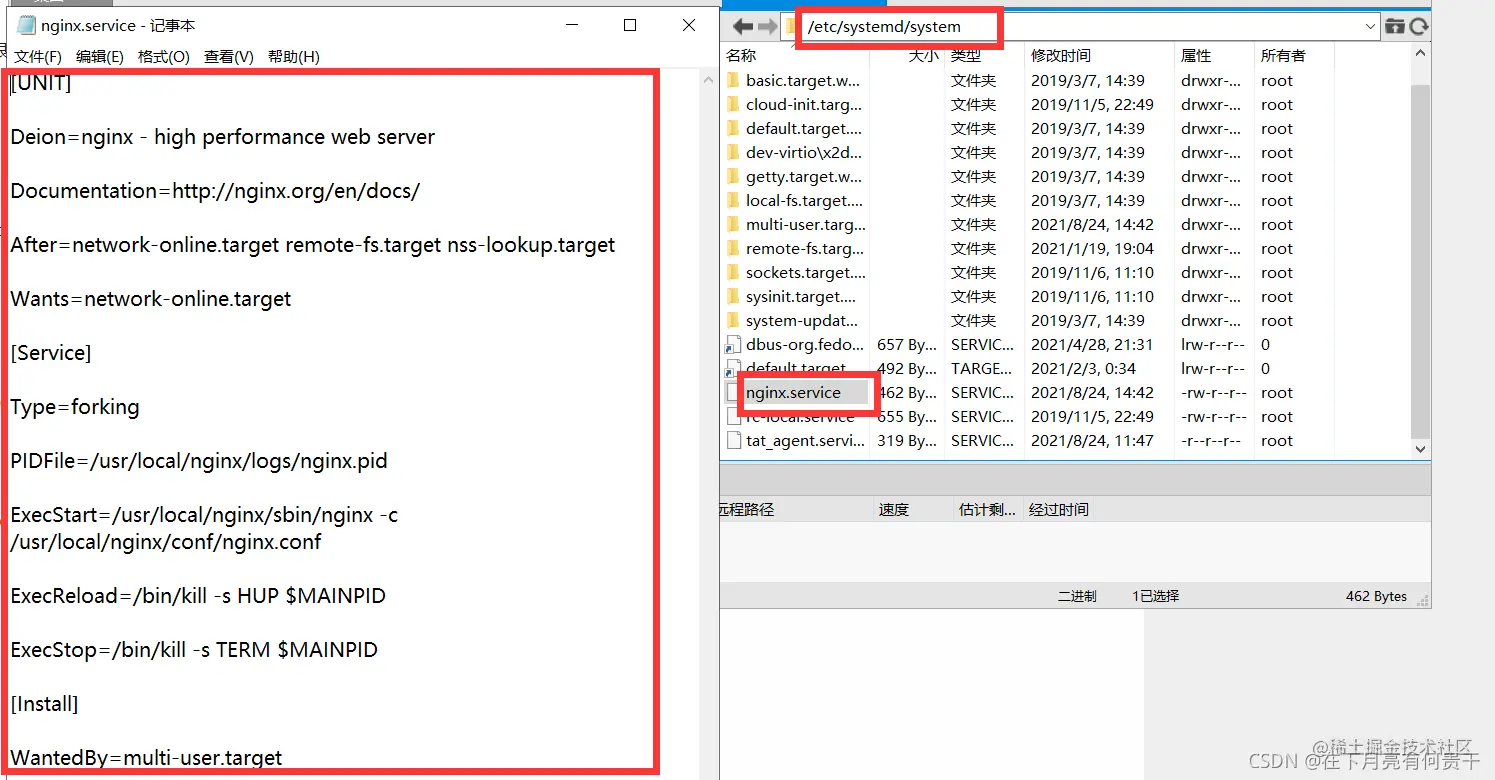Click the 远程路径 transfer column header

point(746,510)
